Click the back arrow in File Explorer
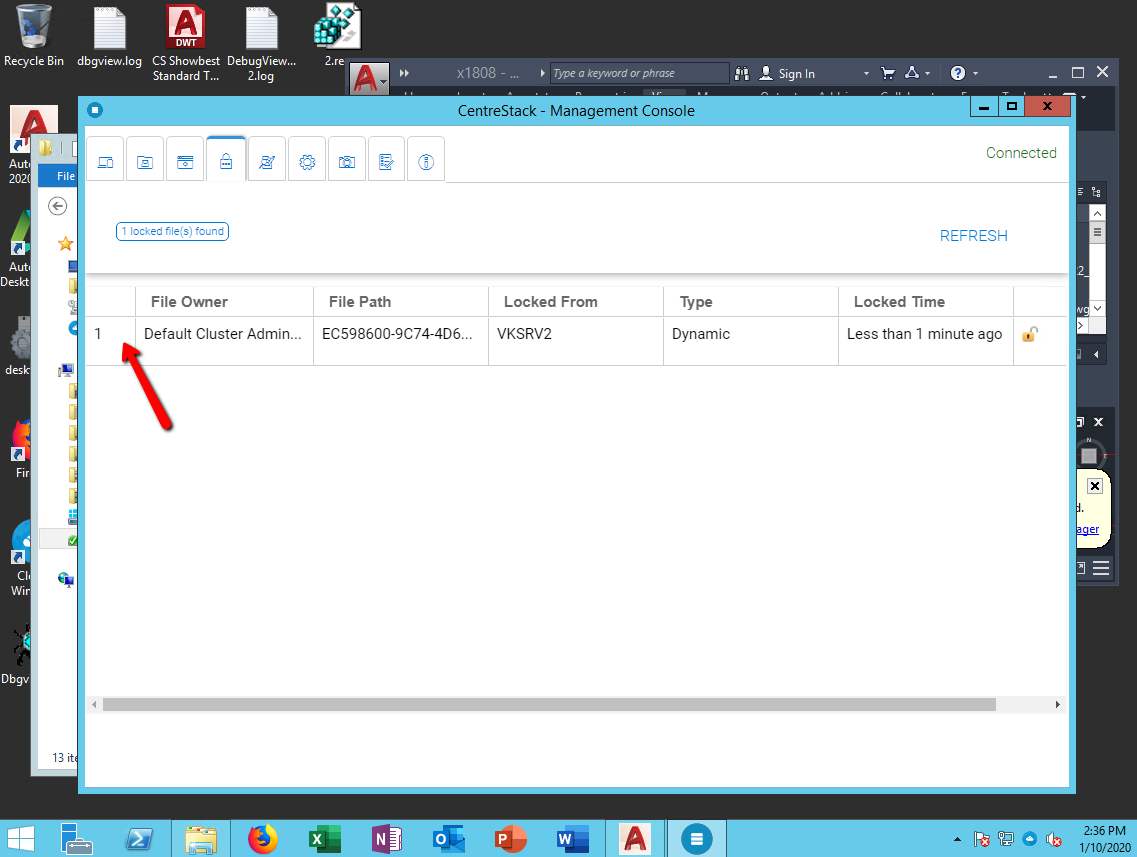This screenshot has height=857, width=1137. (58, 206)
